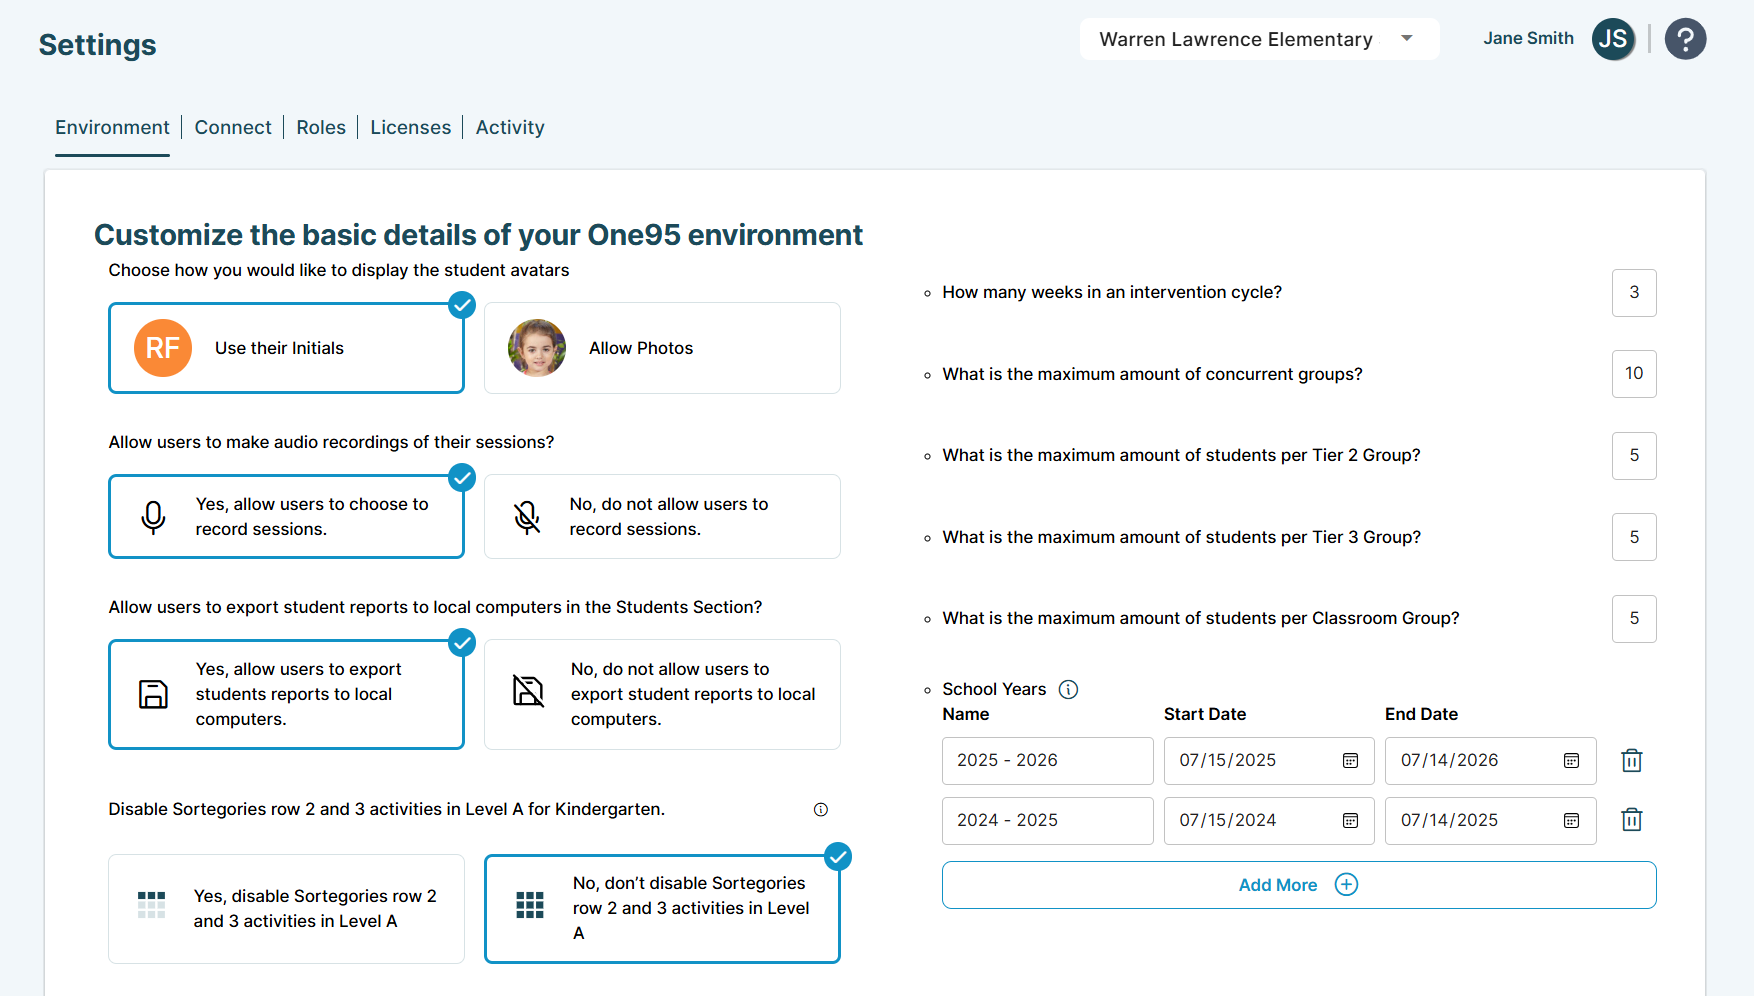Viewport: 1754px width, 996px height.
Task: Click the 07/14/2025 end date text
Action: (1449, 821)
